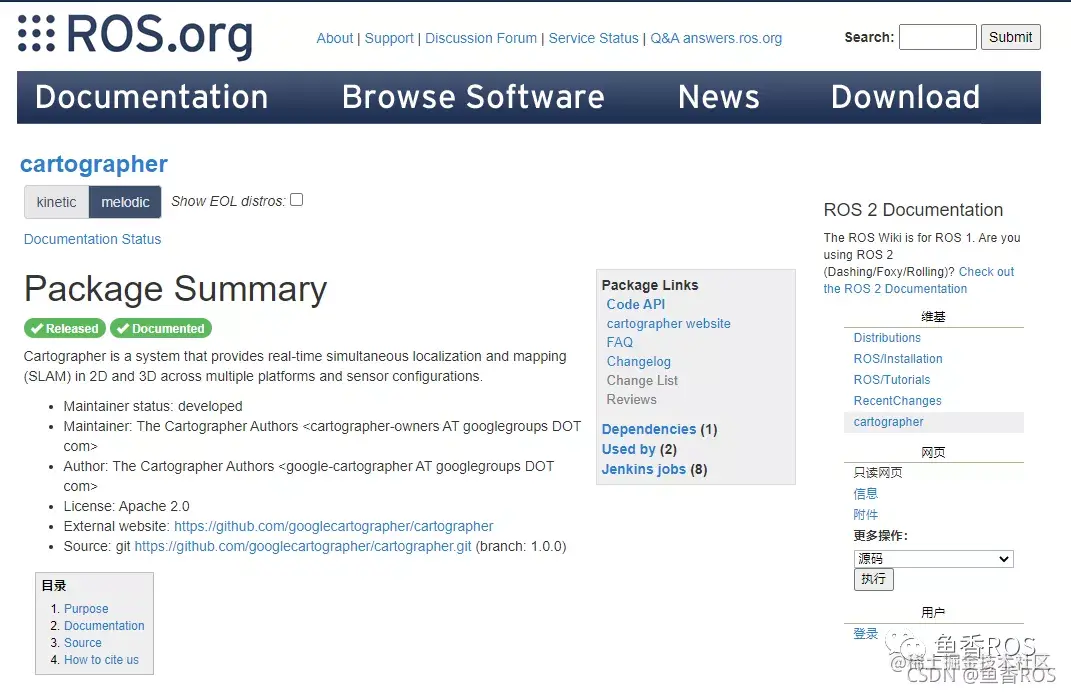Jump to Documentation in table of contents

[104, 625]
